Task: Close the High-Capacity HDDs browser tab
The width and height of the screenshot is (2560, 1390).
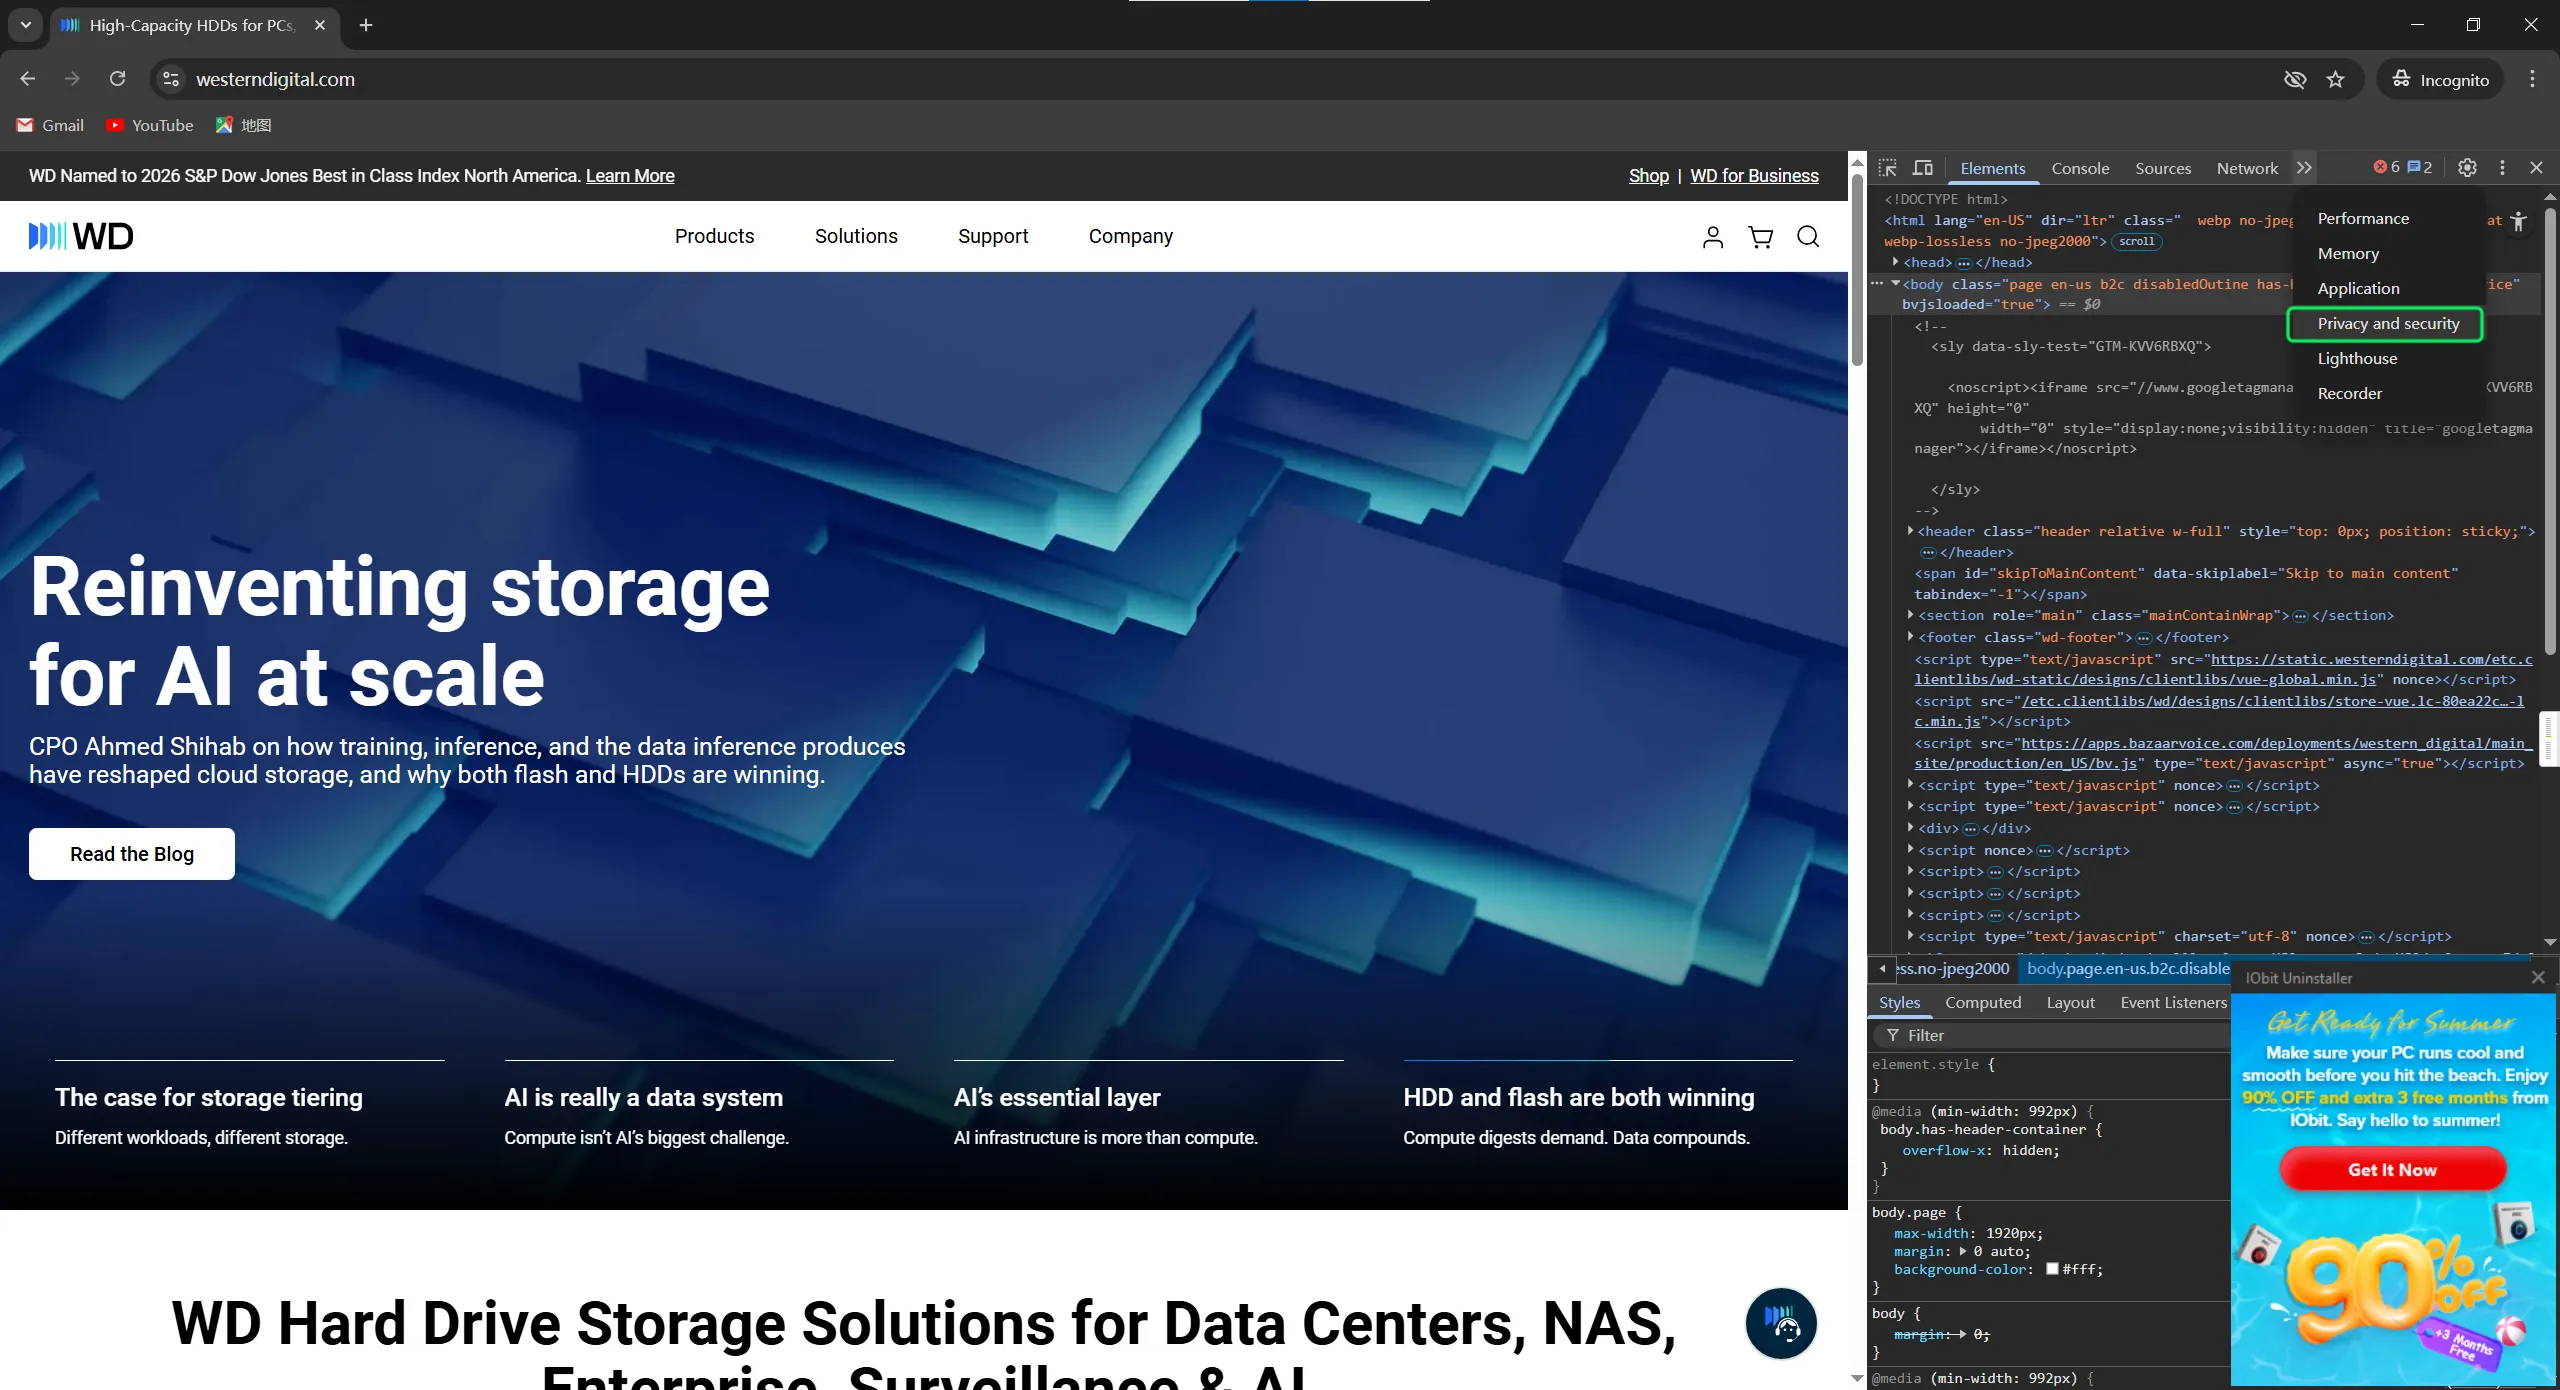Action: [320, 25]
